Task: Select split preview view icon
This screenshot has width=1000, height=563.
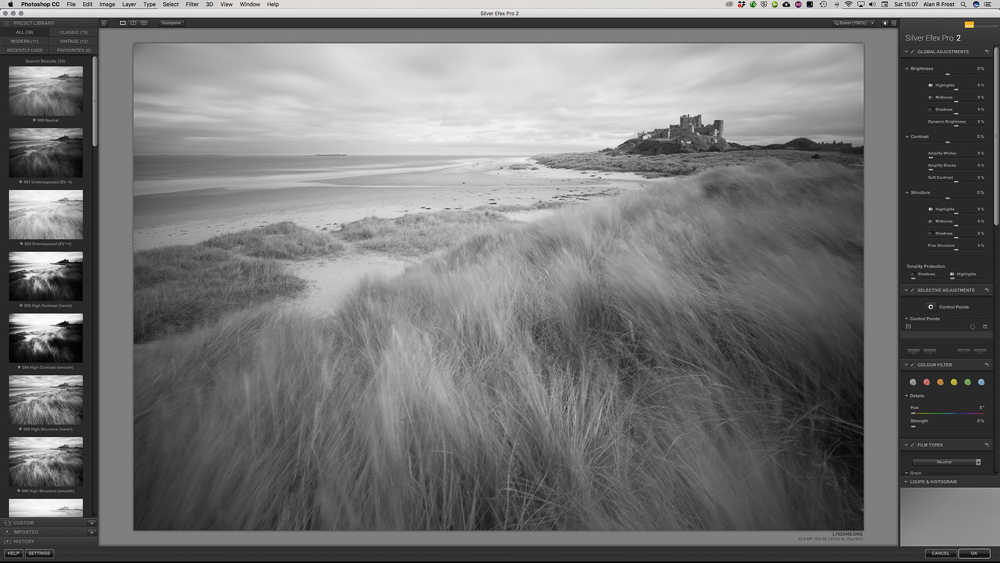Action: (133, 22)
